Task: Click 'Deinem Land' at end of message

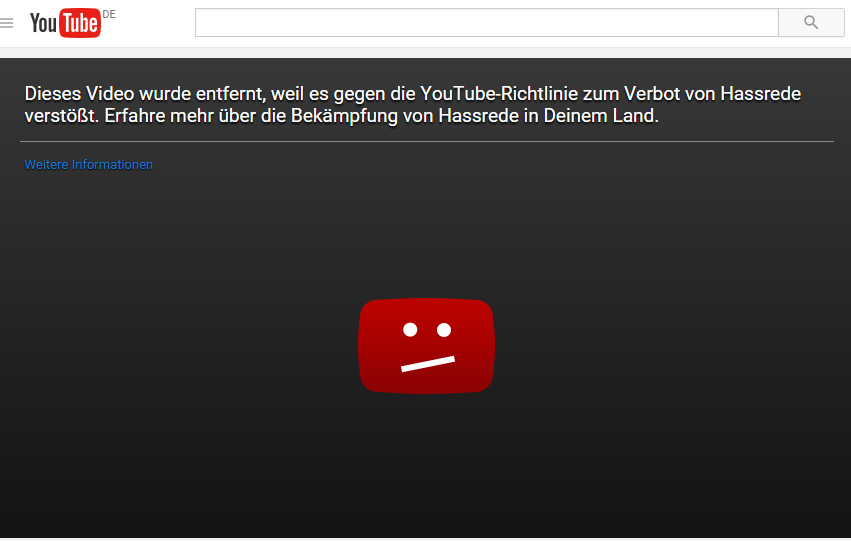Action: 601,116
